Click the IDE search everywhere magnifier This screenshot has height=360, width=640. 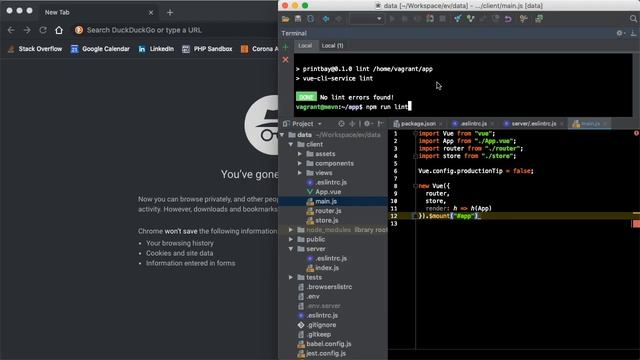[x=633, y=19]
